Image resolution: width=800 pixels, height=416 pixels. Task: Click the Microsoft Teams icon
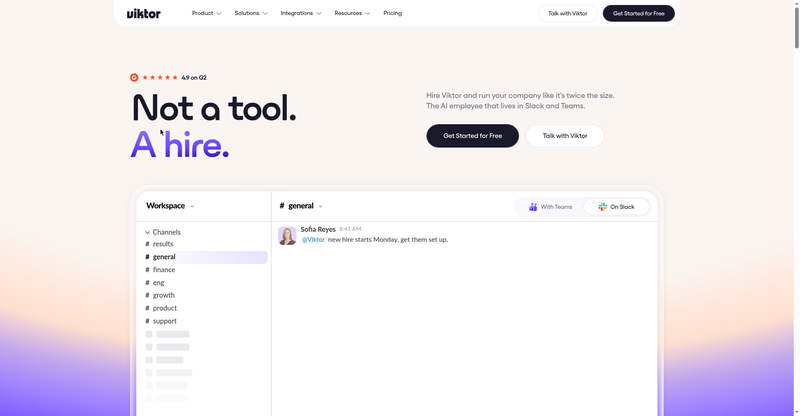pos(533,207)
